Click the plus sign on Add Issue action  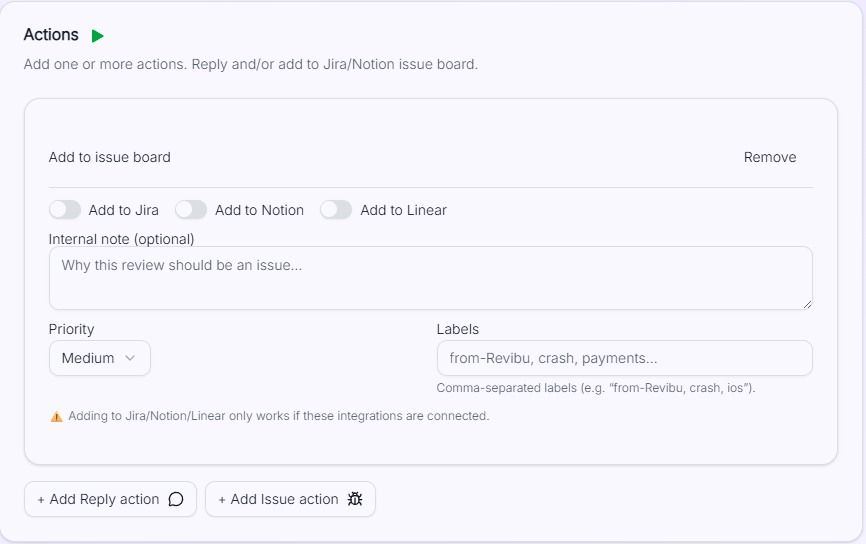pyautogui.click(x=222, y=499)
